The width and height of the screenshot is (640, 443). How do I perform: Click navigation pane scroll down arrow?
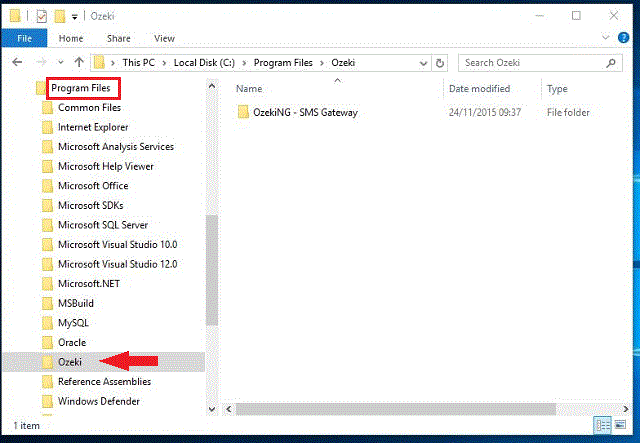212,409
